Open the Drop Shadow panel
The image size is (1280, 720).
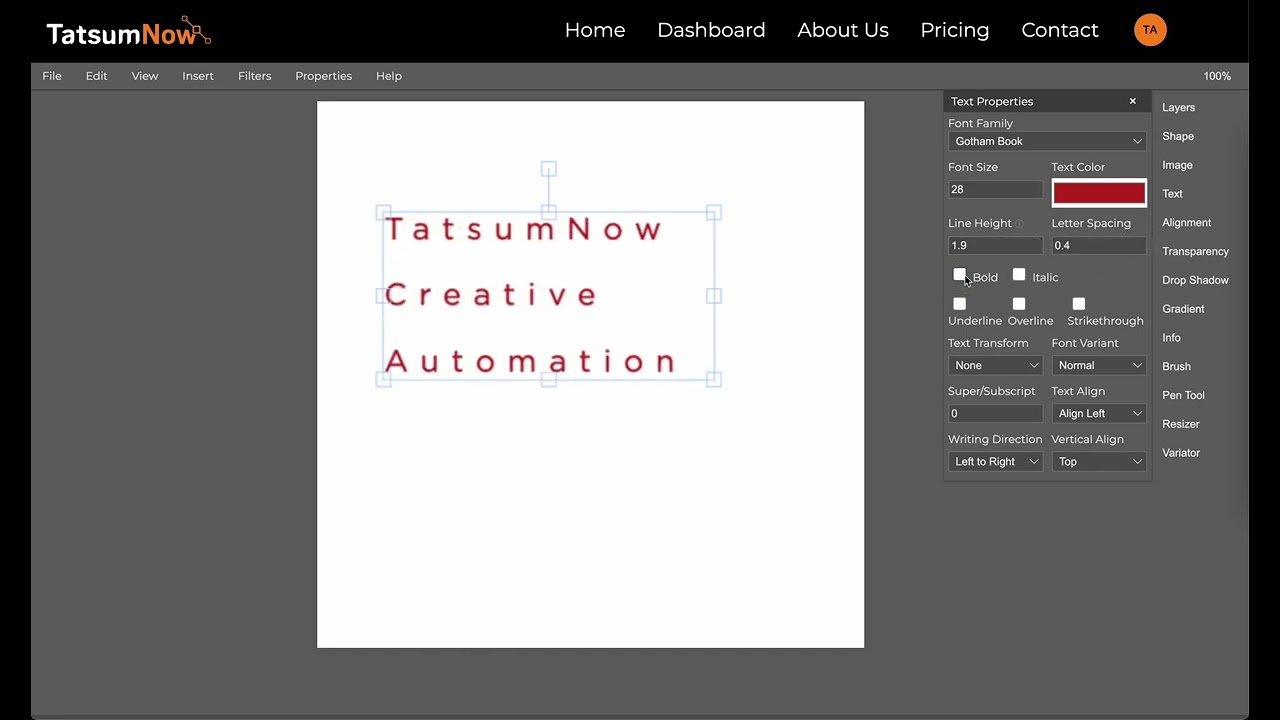1195,280
